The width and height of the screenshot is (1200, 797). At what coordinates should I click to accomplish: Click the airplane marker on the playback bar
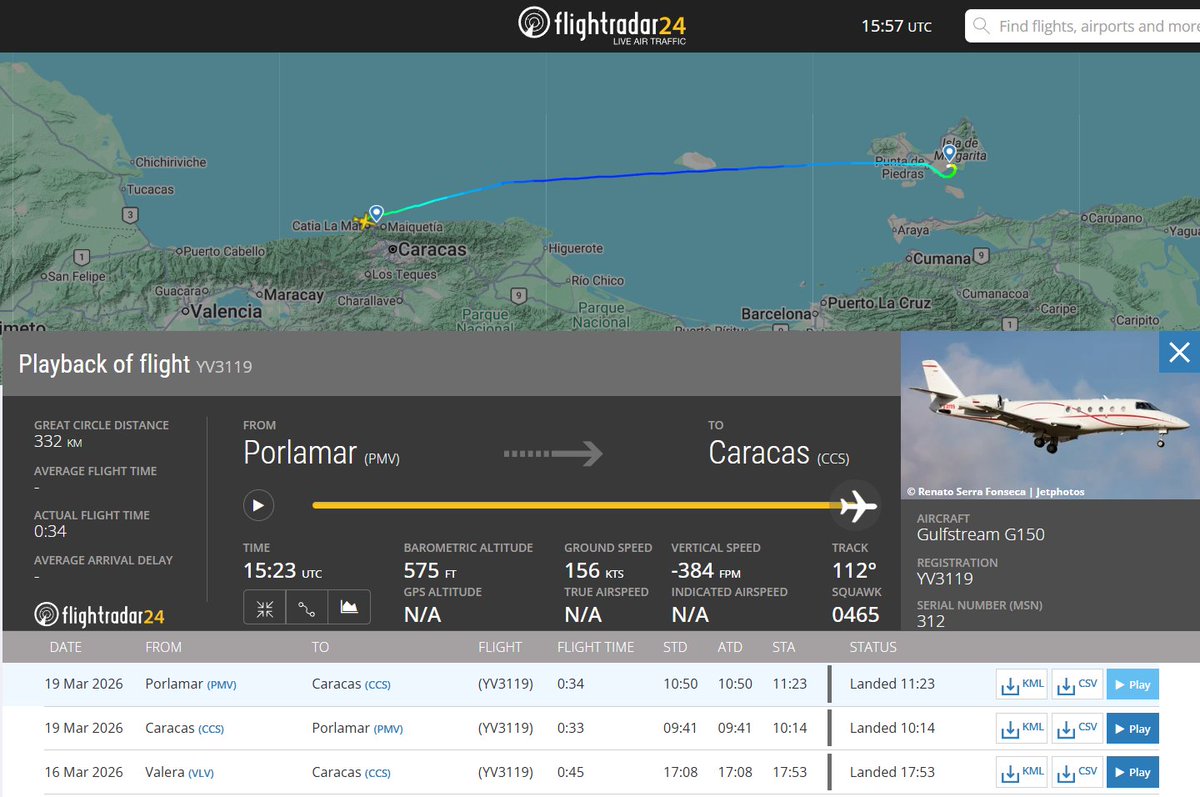pyautogui.click(x=856, y=506)
